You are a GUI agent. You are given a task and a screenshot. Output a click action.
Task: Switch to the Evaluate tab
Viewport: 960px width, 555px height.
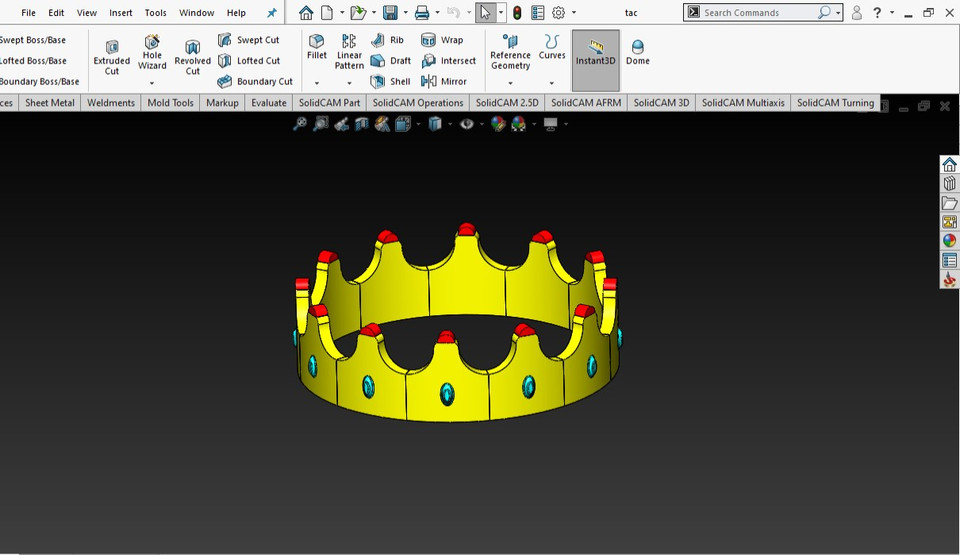268,102
